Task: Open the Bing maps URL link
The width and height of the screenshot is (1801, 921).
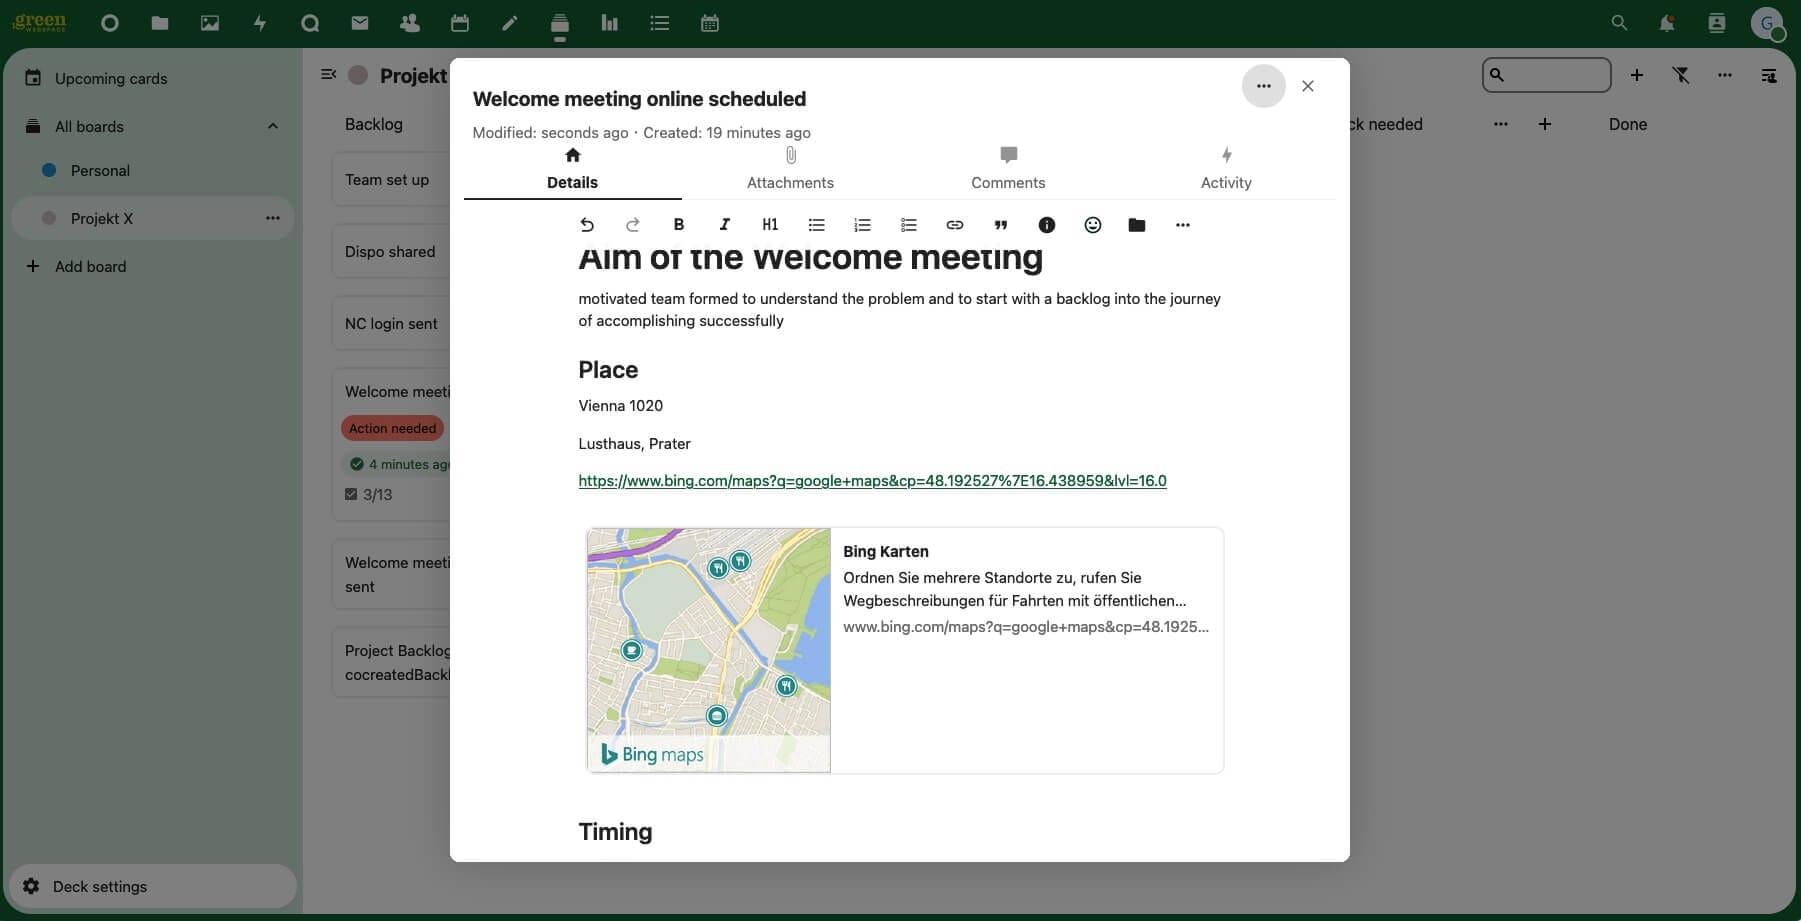Action: point(872,481)
